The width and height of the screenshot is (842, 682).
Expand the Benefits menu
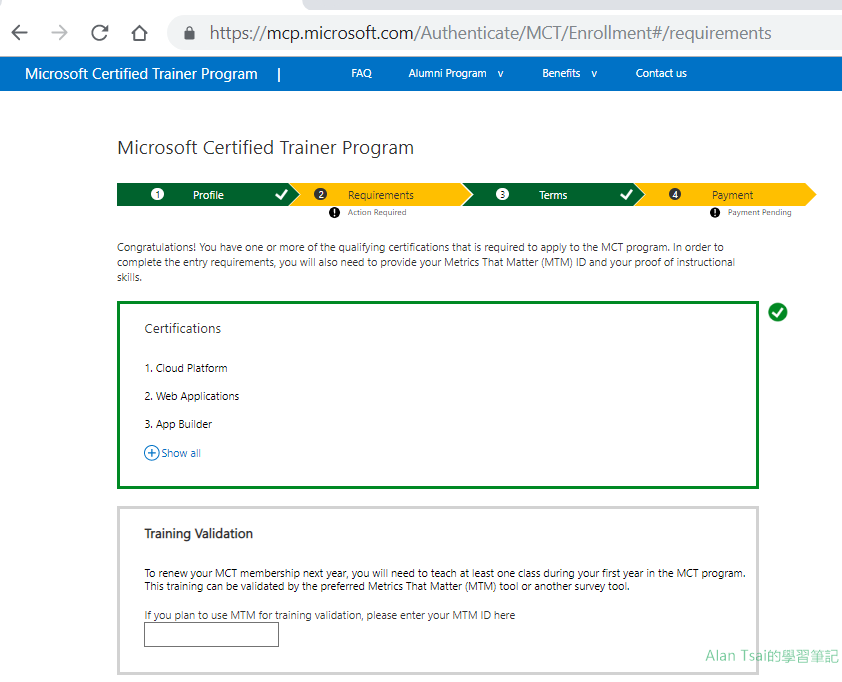[569, 73]
